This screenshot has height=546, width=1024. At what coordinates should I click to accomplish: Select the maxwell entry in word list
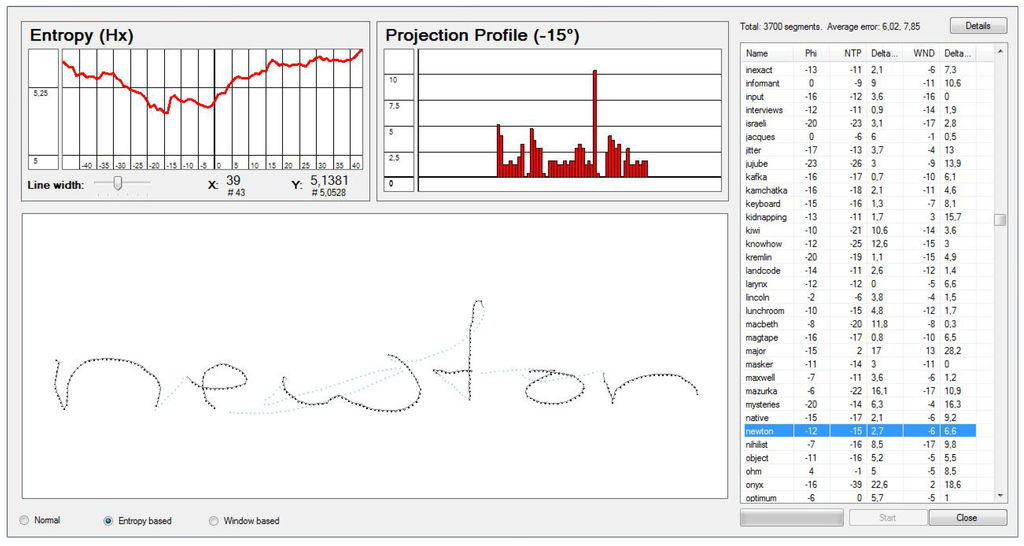click(761, 377)
